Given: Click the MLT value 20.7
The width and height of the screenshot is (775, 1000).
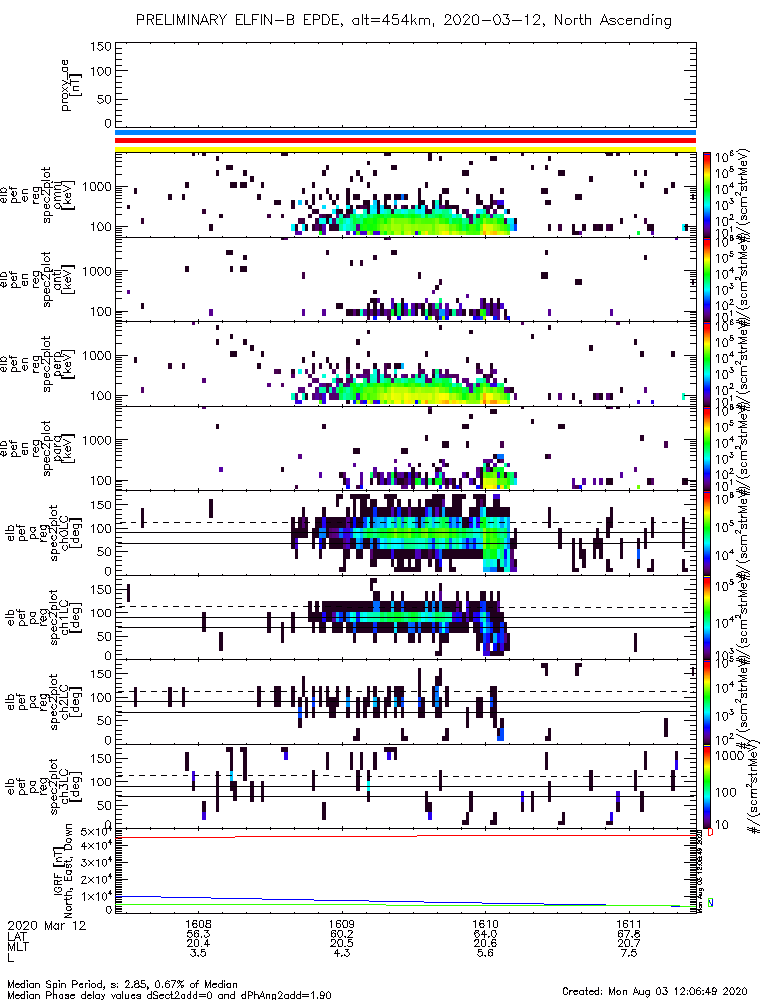Looking at the screenshot, I should [629, 944].
